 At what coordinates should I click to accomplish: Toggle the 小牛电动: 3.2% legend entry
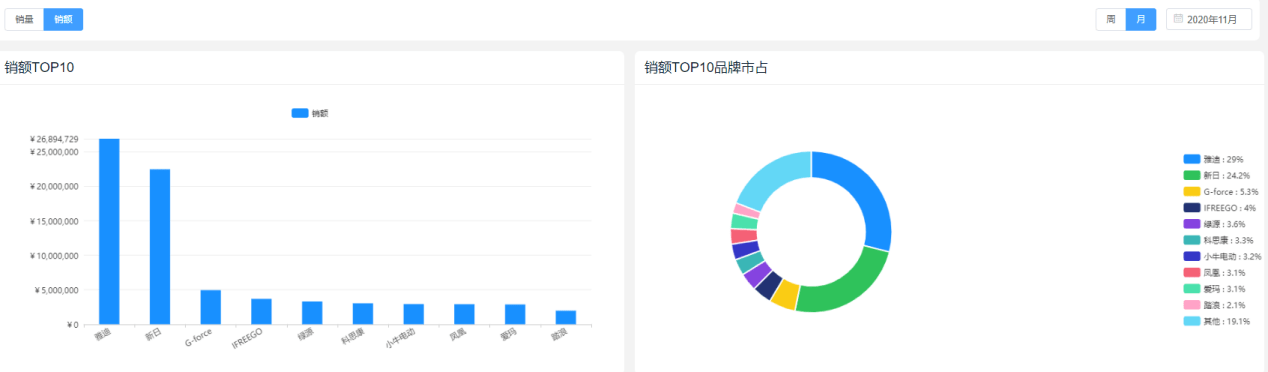[1222, 256]
